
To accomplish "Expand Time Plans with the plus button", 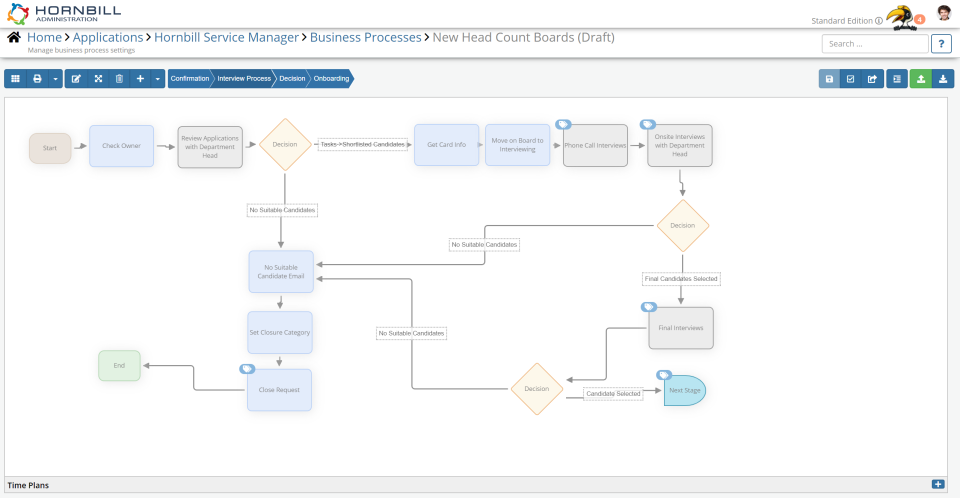I will pos(938,485).
